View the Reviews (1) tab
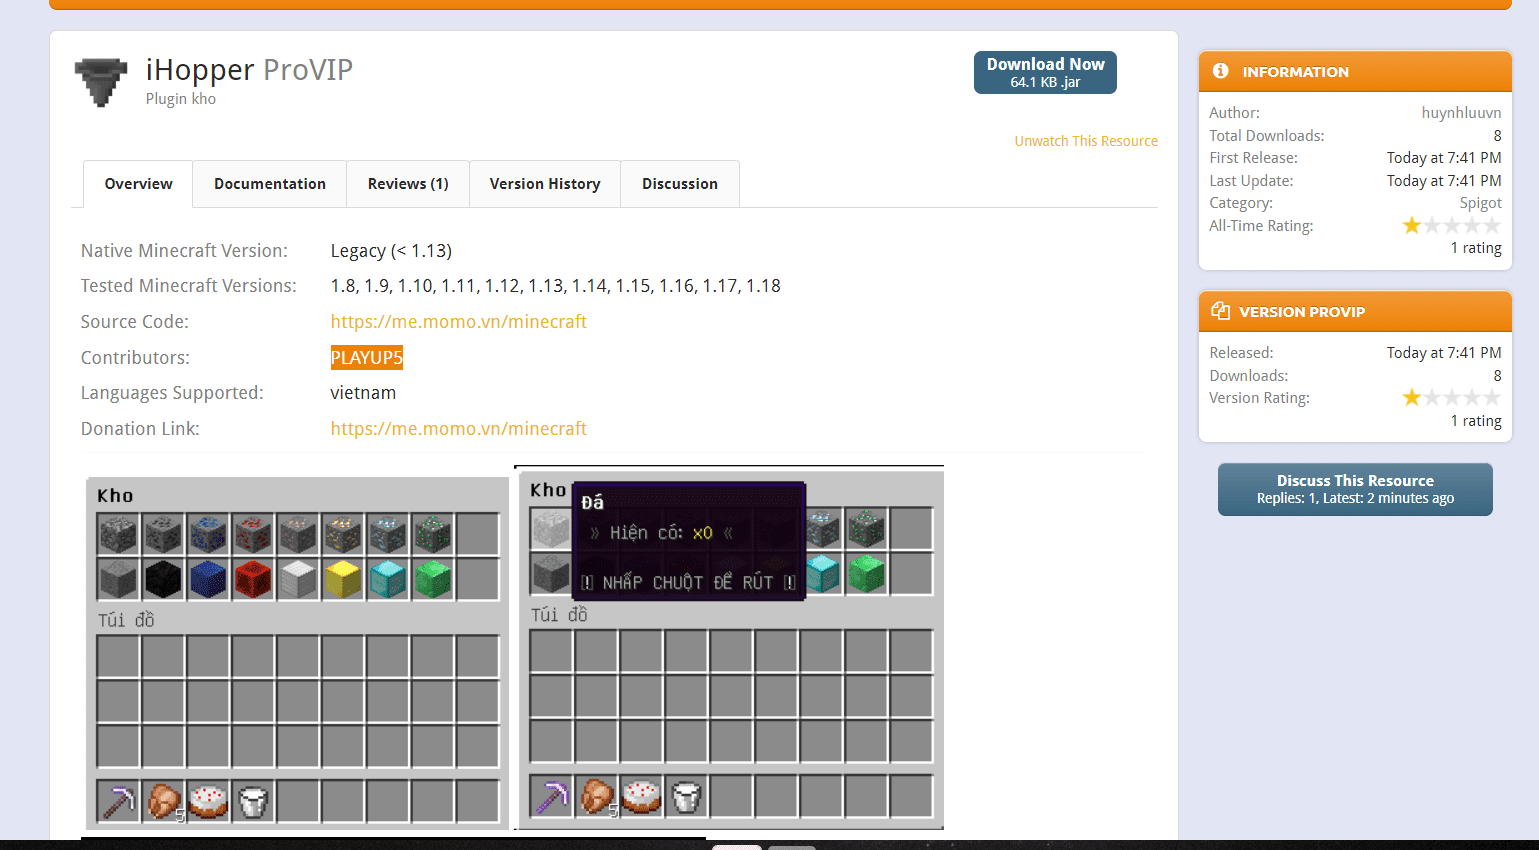 click(x=408, y=184)
